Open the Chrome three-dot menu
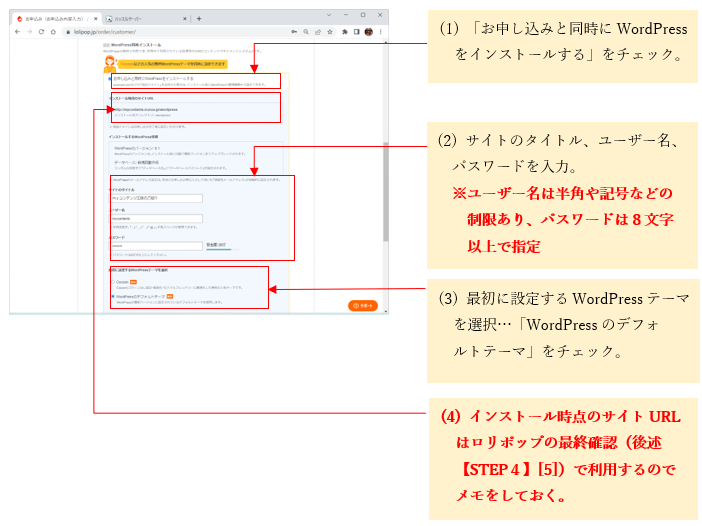 pyautogui.click(x=379, y=32)
